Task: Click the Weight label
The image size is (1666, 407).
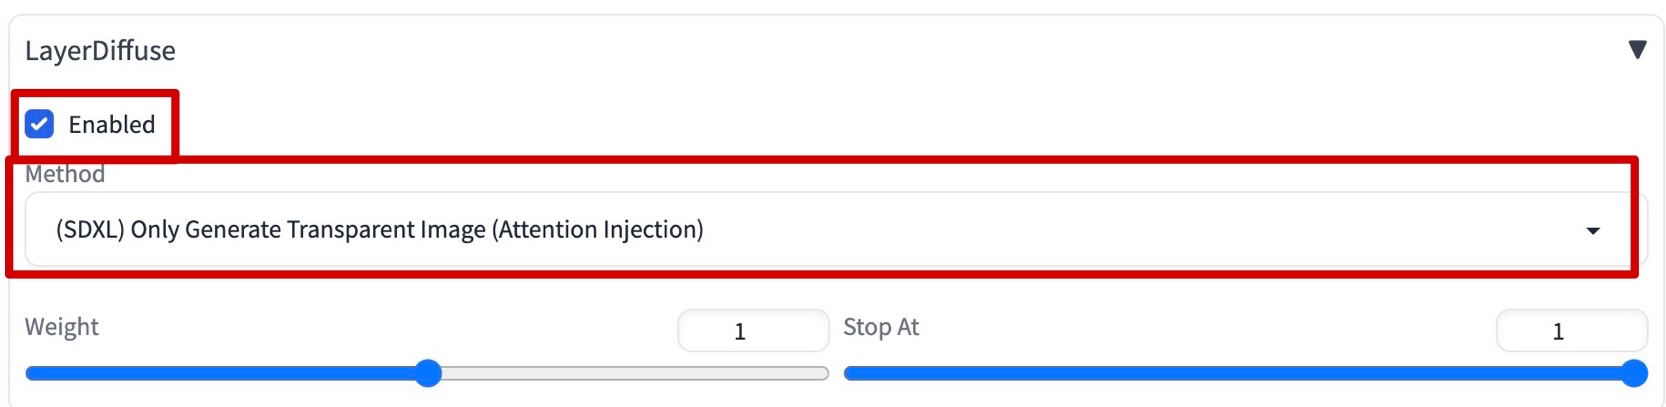Action: (x=62, y=327)
